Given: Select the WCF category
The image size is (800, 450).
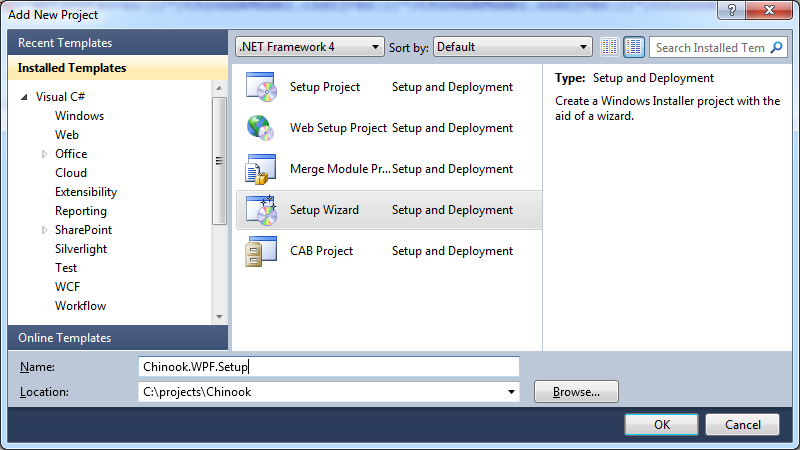Looking at the screenshot, I should pos(67,287).
